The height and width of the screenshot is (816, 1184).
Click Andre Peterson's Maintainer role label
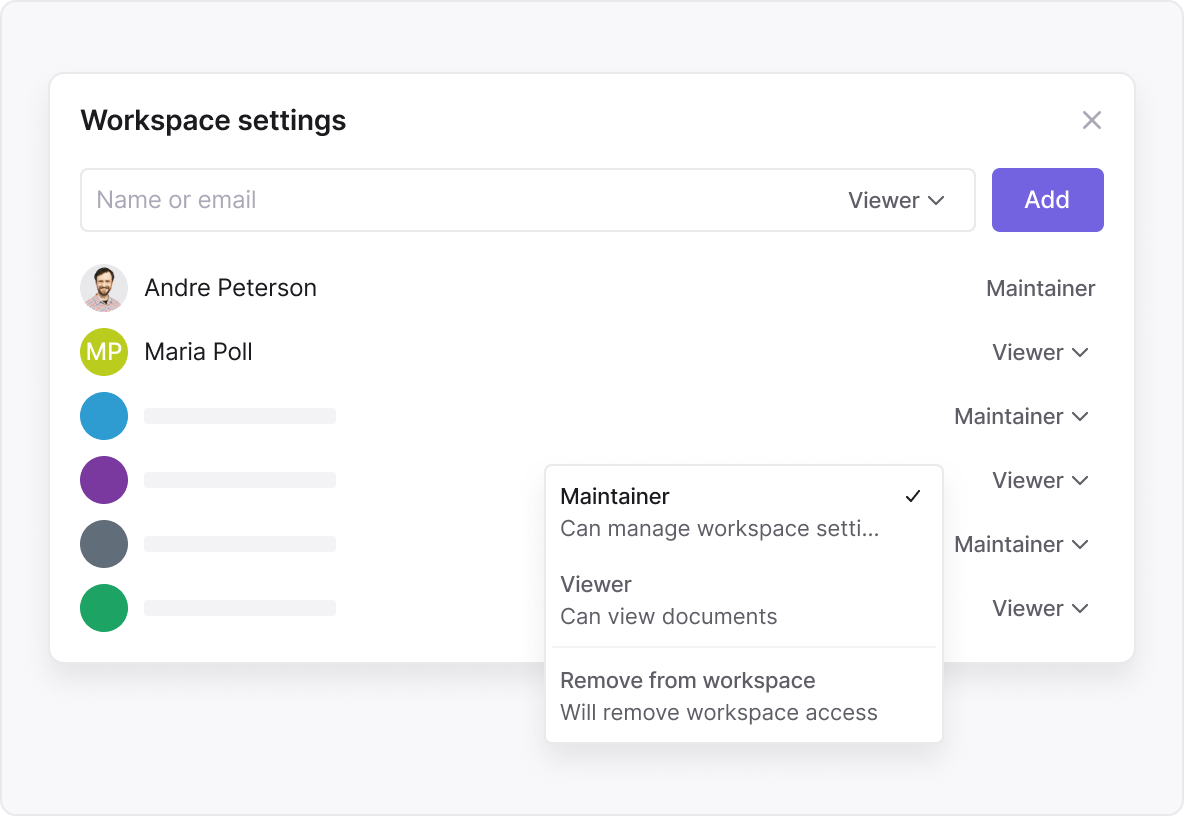(x=1040, y=288)
